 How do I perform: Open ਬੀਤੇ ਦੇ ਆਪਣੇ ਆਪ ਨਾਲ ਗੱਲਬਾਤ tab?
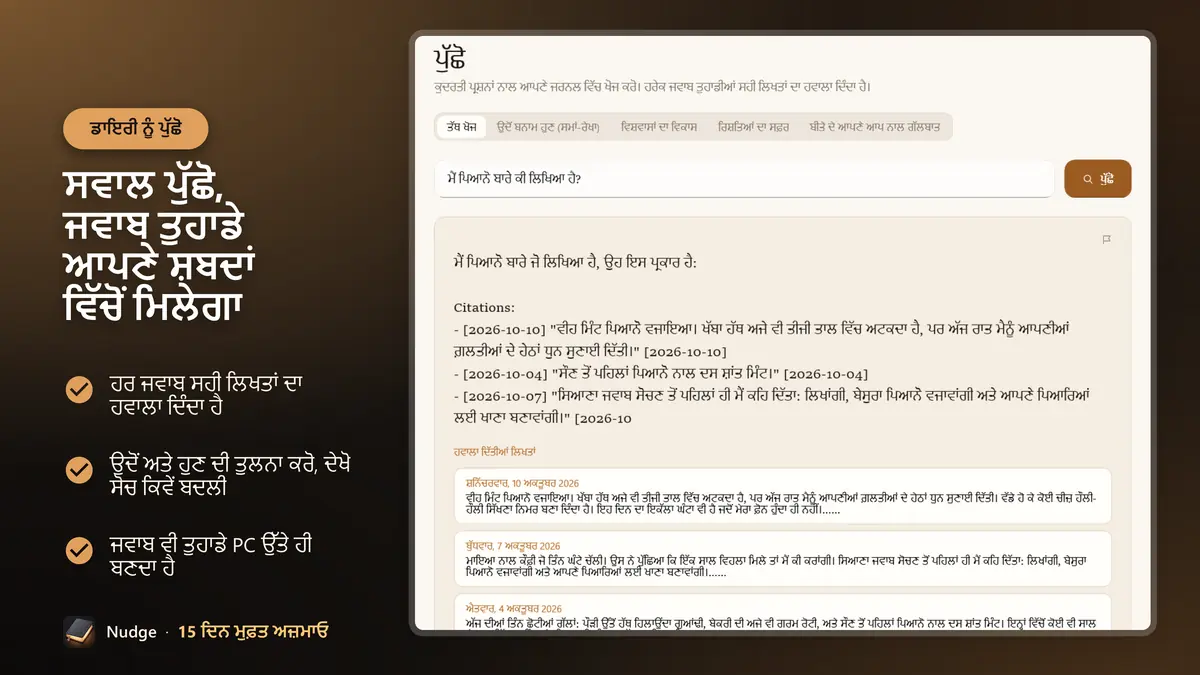click(874, 127)
